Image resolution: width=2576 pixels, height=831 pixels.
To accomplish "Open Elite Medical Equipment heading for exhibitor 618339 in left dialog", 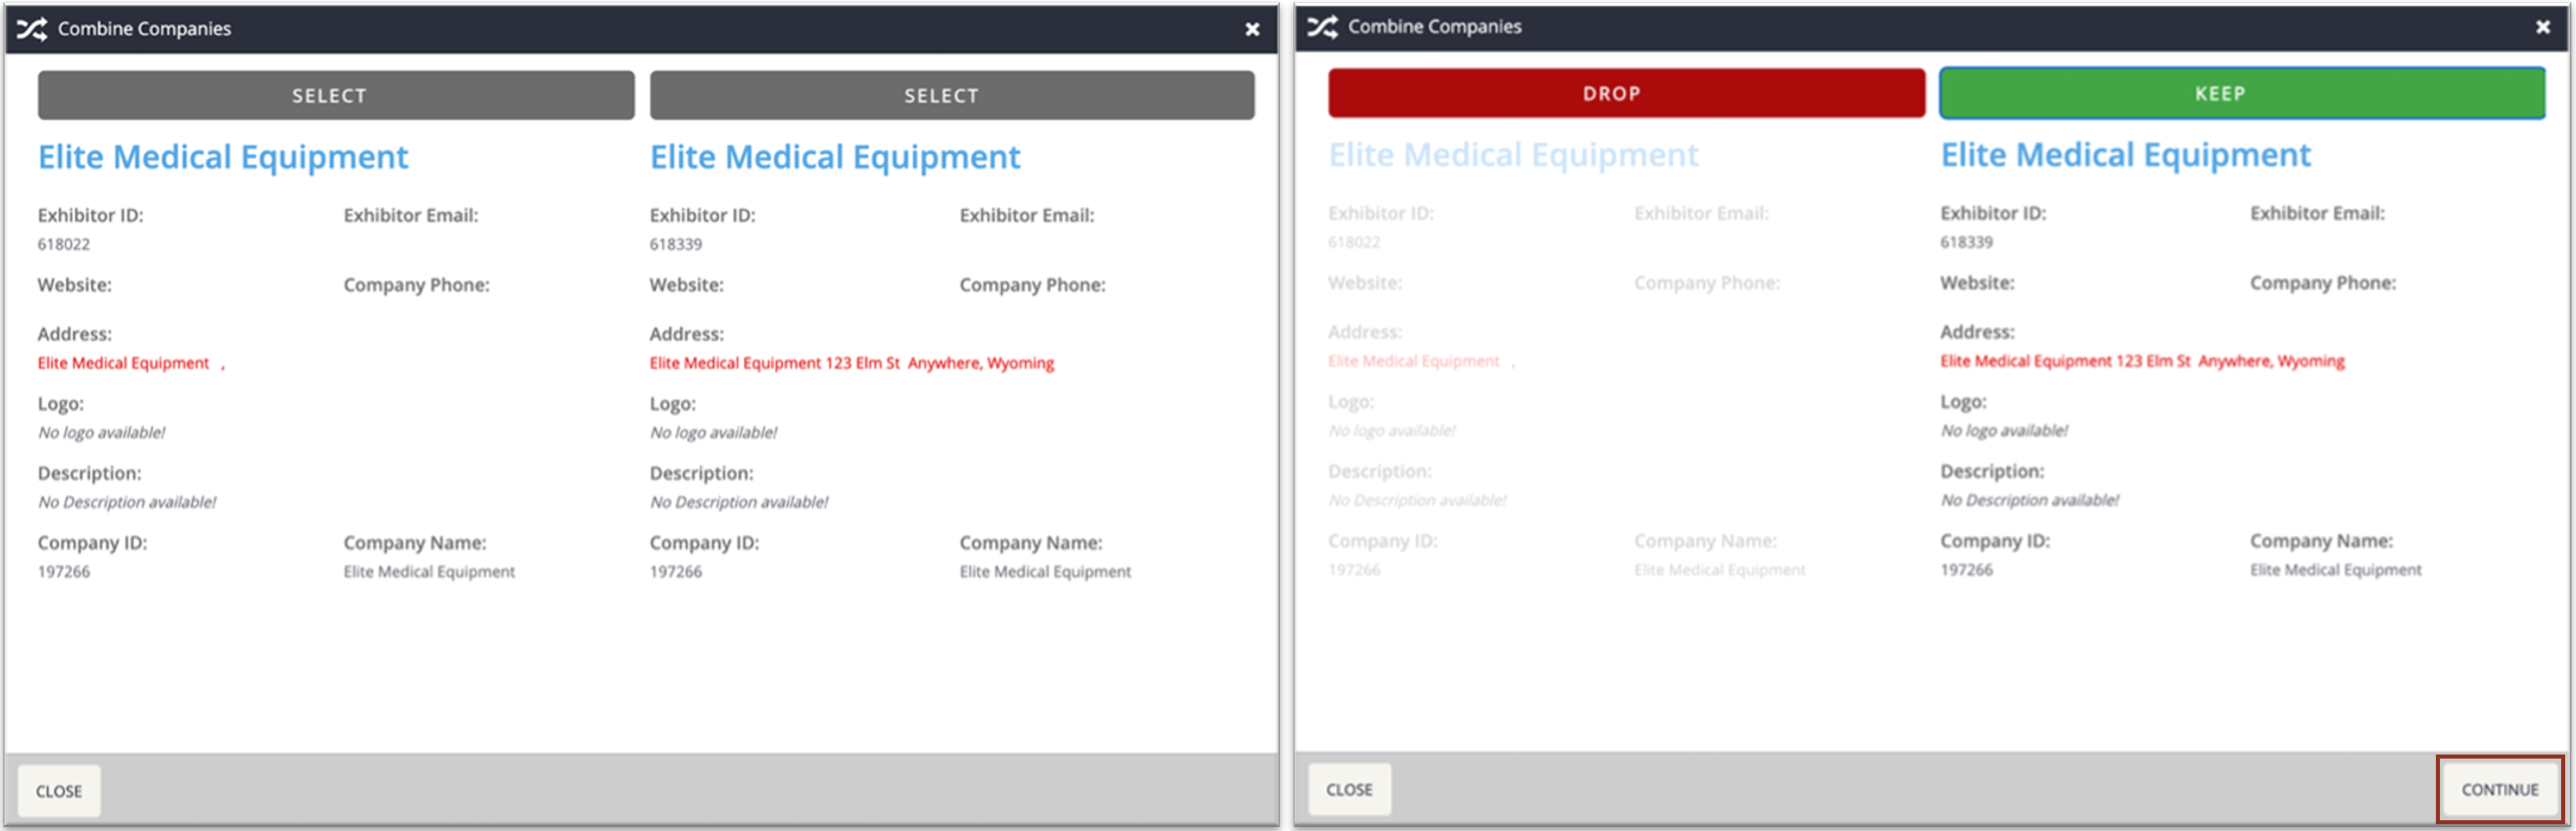I will tap(835, 157).
